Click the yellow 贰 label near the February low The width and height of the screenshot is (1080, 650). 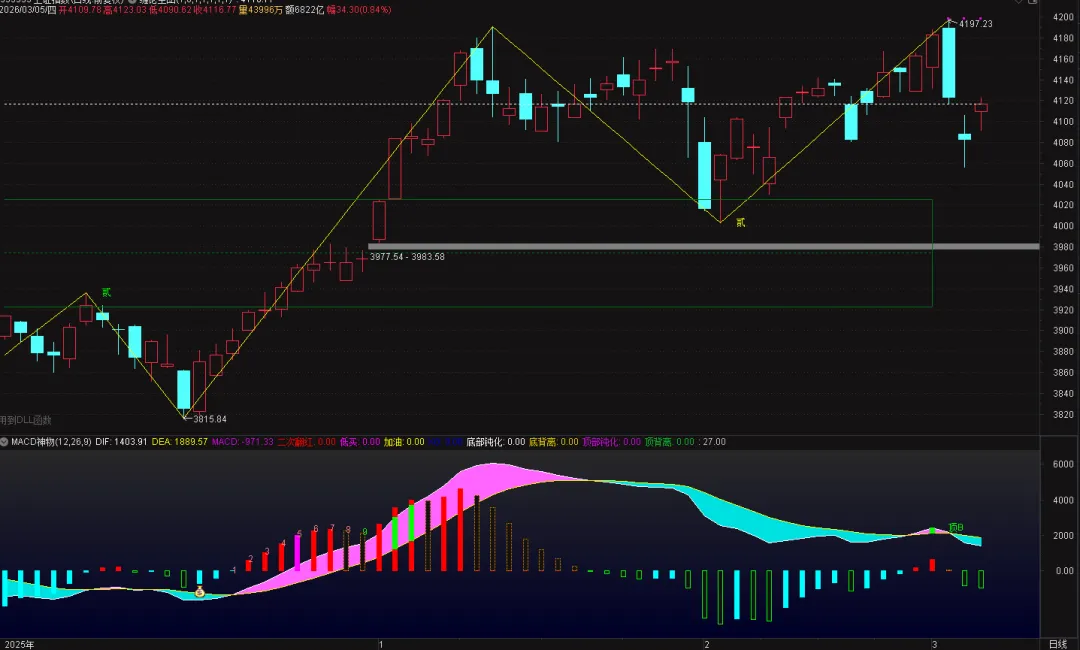(x=740, y=222)
